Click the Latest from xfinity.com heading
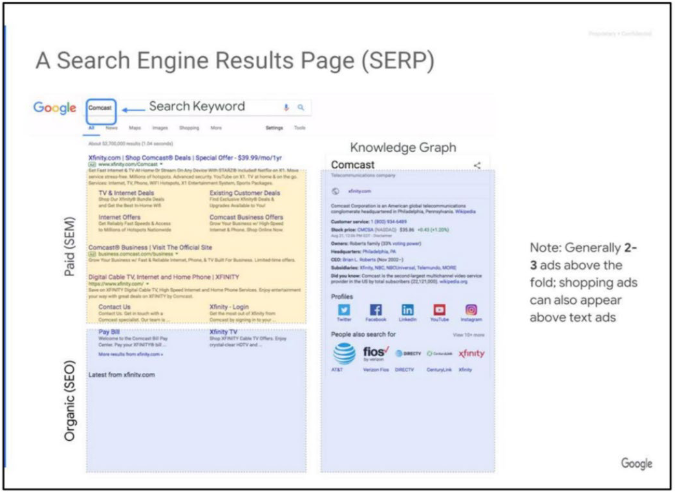Viewport: 676px width, 493px height. [x=122, y=375]
